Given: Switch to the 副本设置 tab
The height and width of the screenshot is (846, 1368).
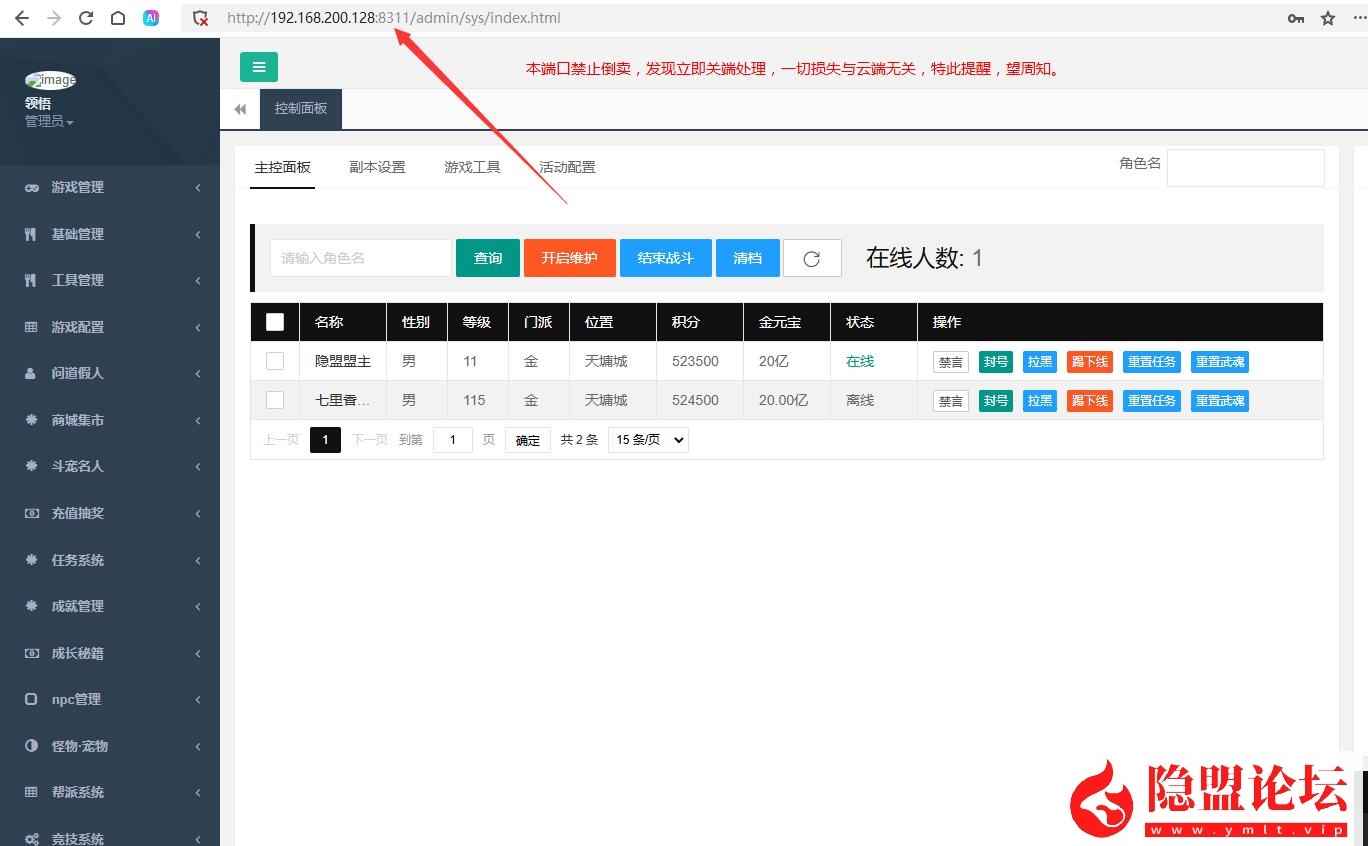Looking at the screenshot, I should click(377, 168).
